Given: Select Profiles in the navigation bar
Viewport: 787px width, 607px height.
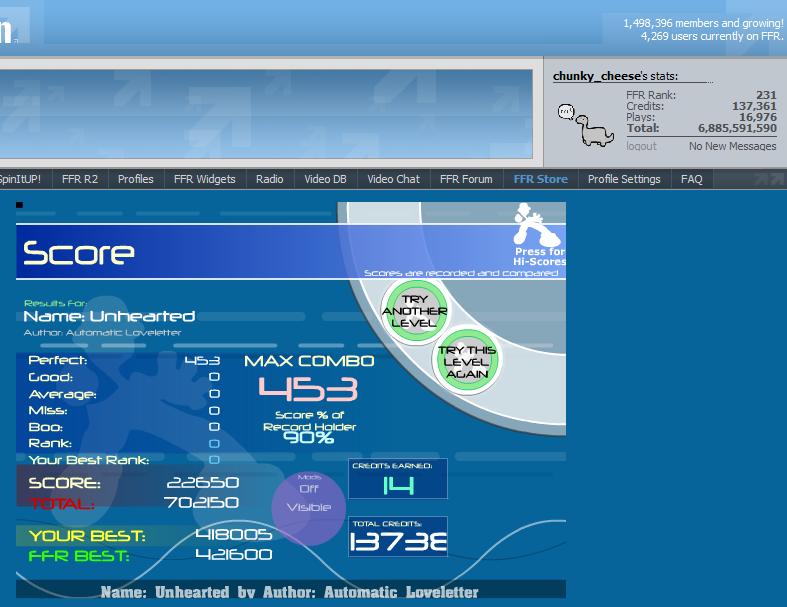Looking at the screenshot, I should click(136, 179).
